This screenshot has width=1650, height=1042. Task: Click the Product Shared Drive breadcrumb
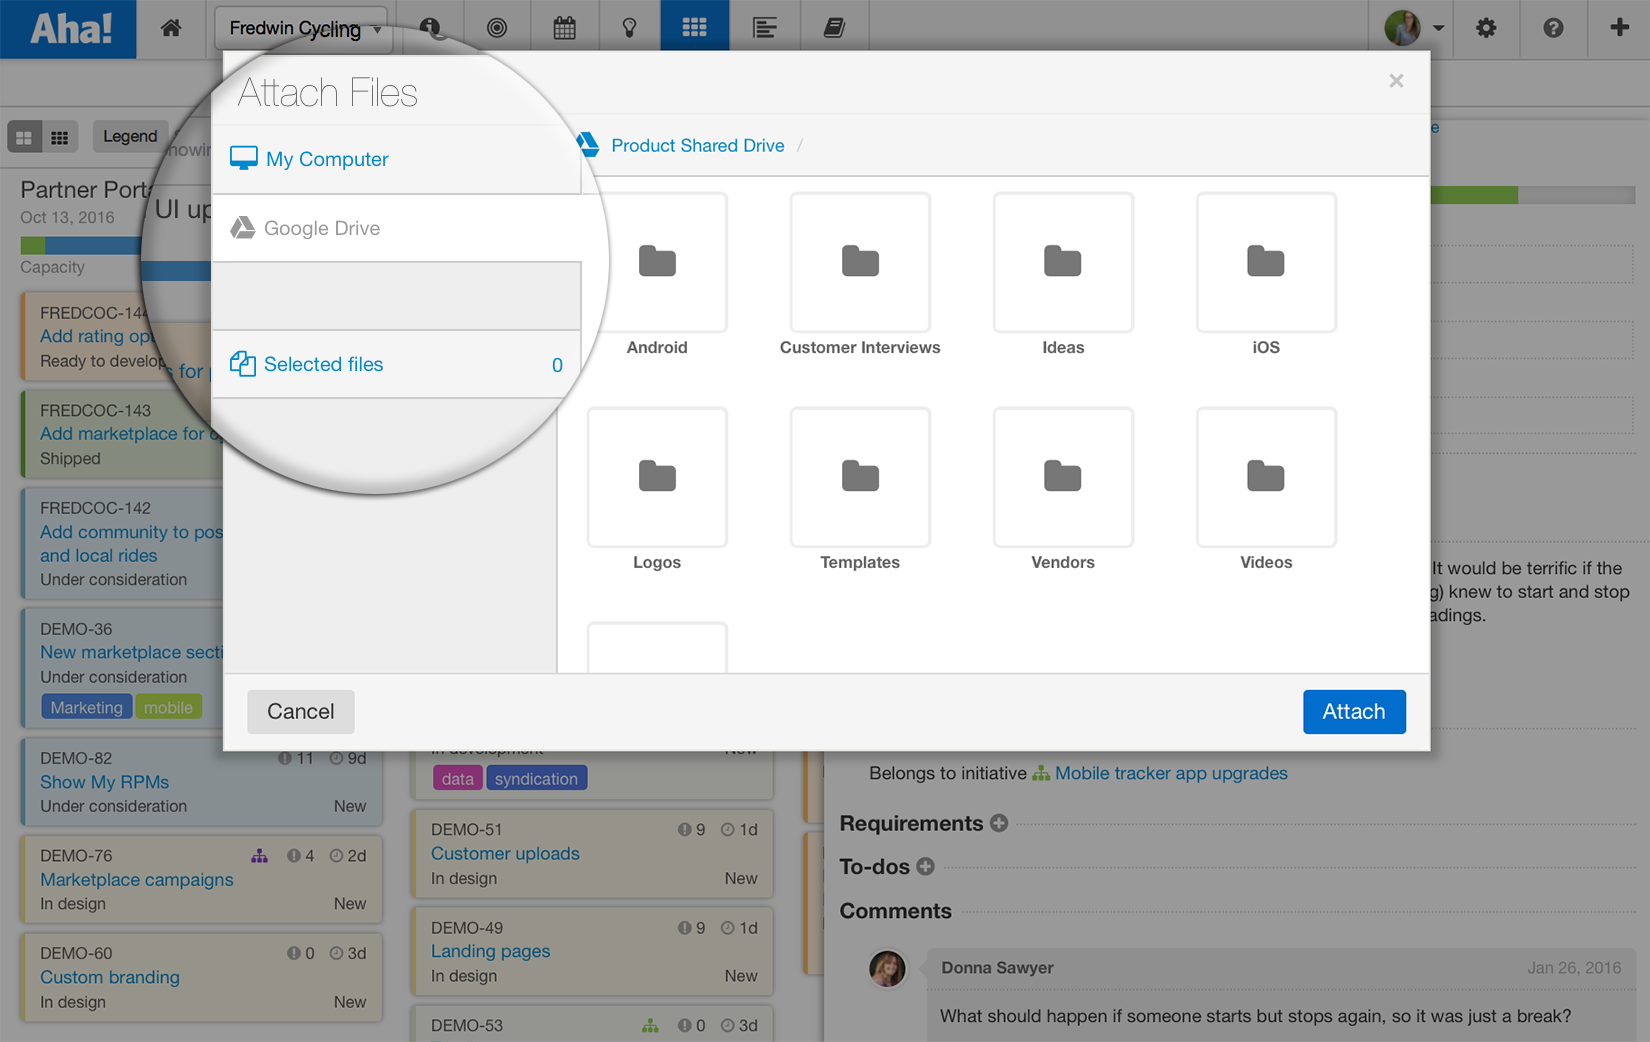[698, 146]
